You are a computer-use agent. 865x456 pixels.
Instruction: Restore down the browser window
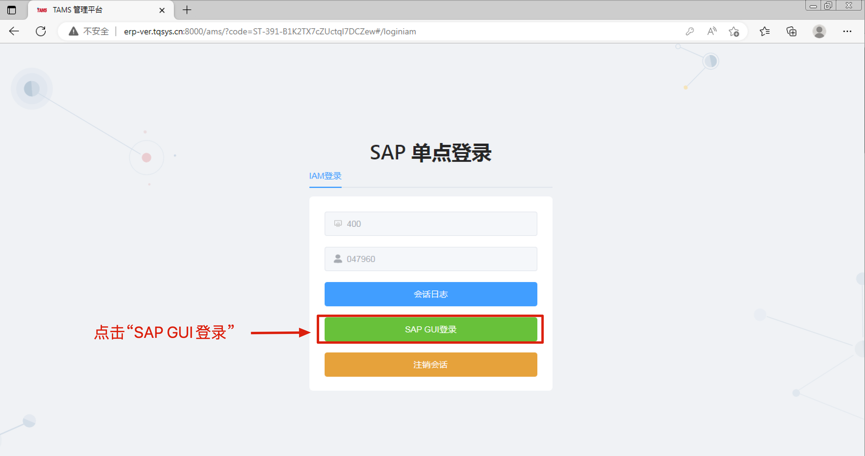pyautogui.click(x=828, y=6)
